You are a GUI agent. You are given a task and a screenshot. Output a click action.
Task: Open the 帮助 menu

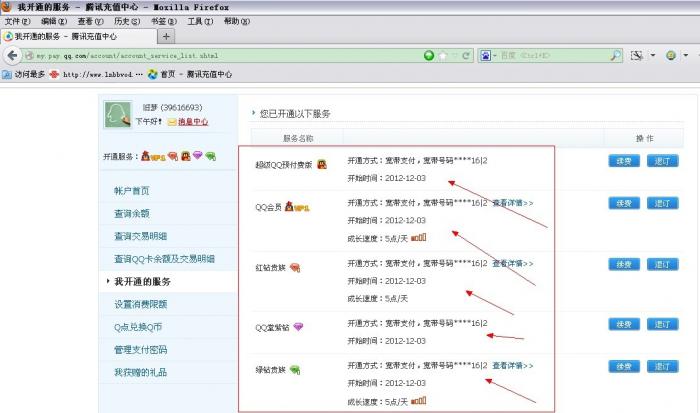[x=237, y=21]
